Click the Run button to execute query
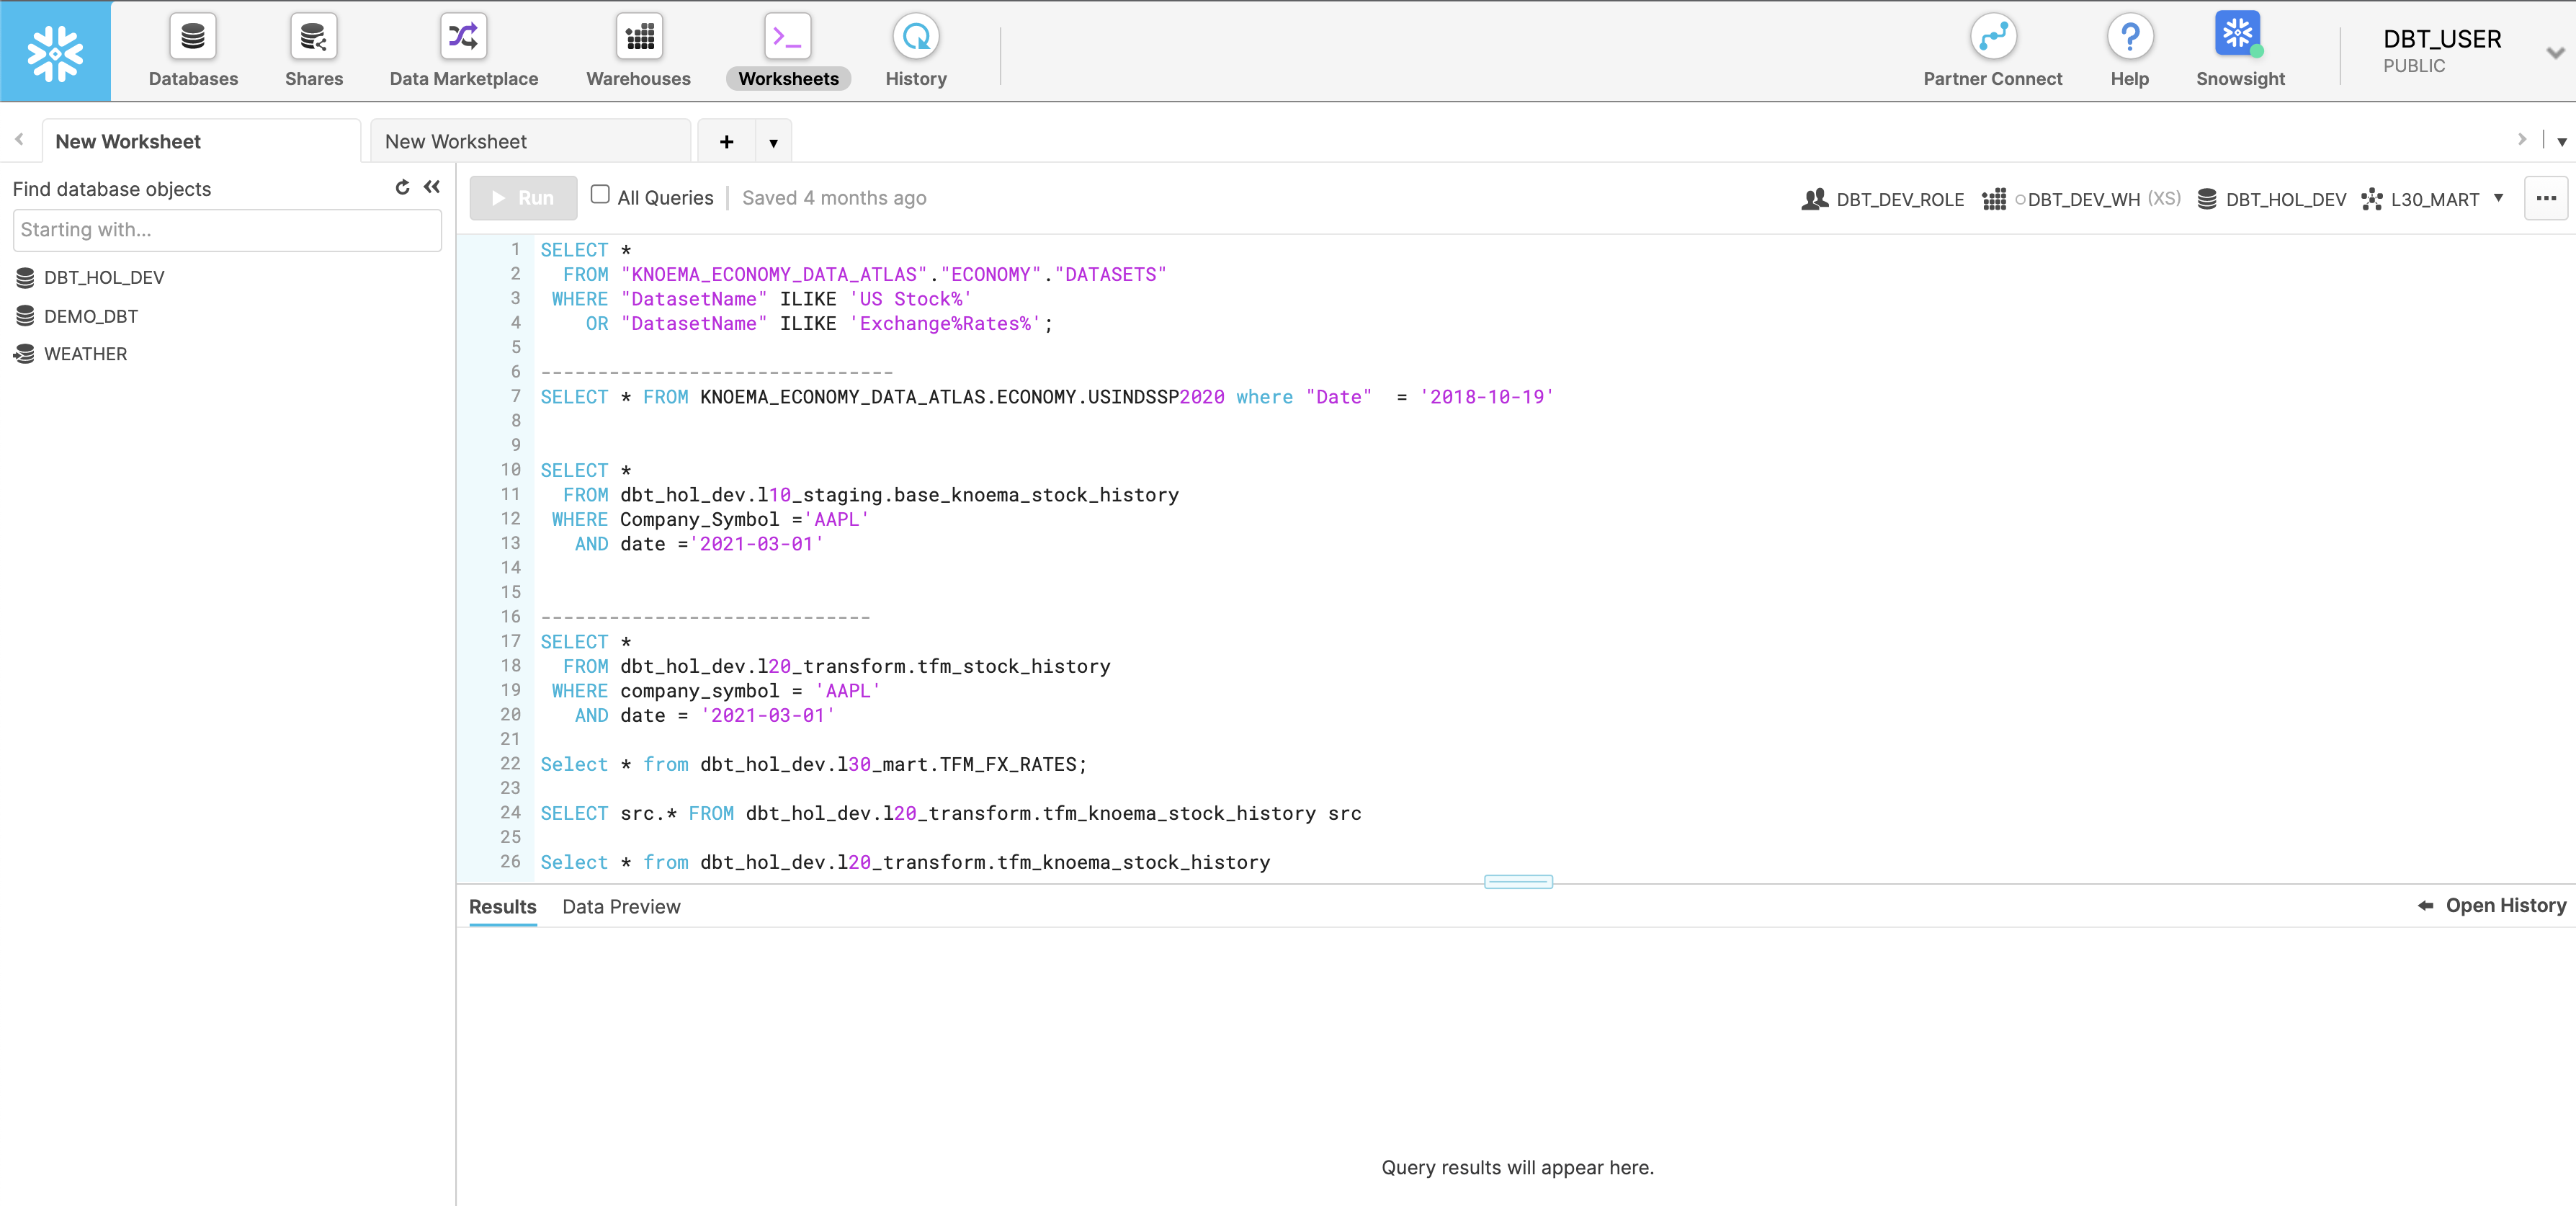The image size is (2576, 1206). pyautogui.click(x=522, y=197)
